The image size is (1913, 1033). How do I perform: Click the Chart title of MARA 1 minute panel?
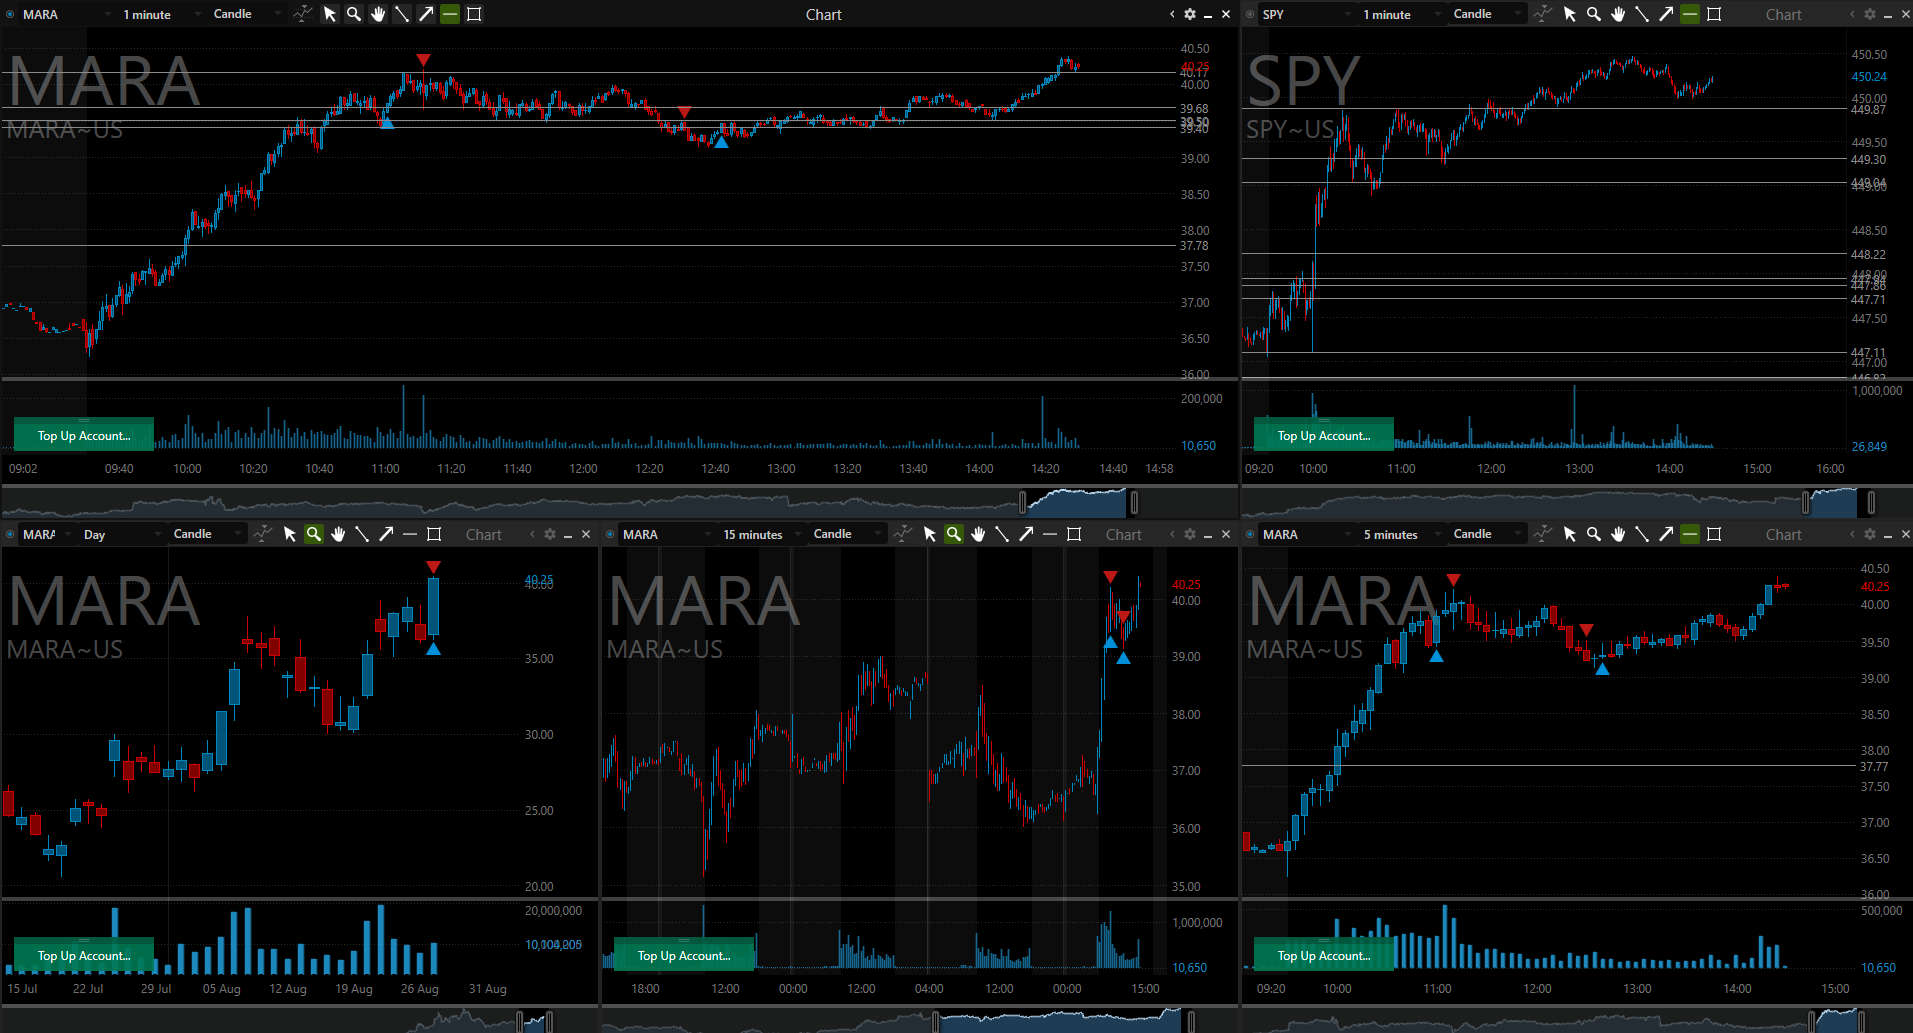tap(824, 14)
